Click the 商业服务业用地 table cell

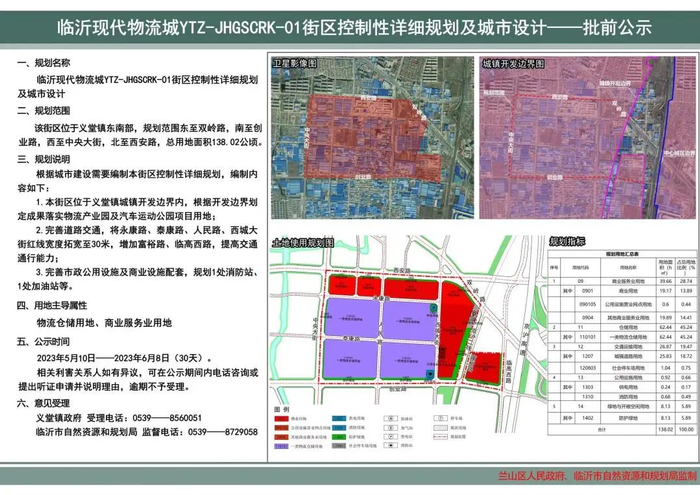(x=628, y=281)
